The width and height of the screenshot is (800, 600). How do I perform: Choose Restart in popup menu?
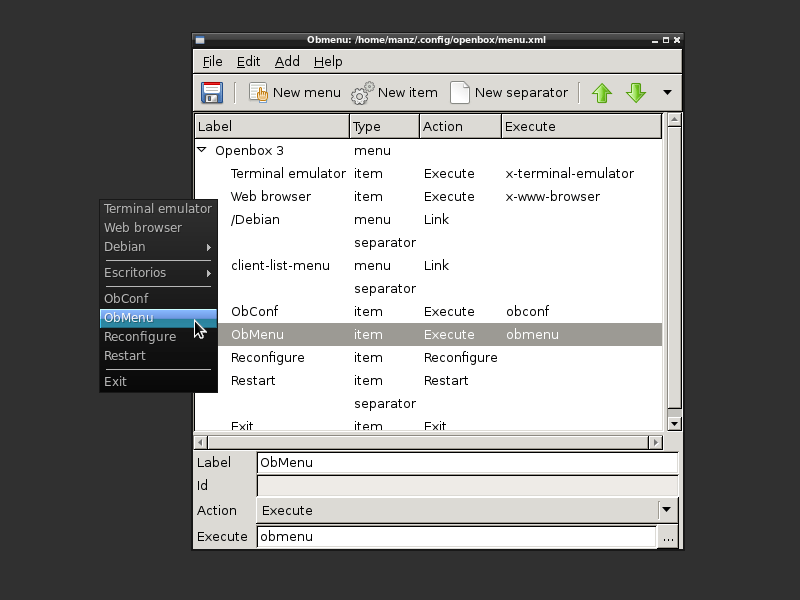[x=158, y=356]
